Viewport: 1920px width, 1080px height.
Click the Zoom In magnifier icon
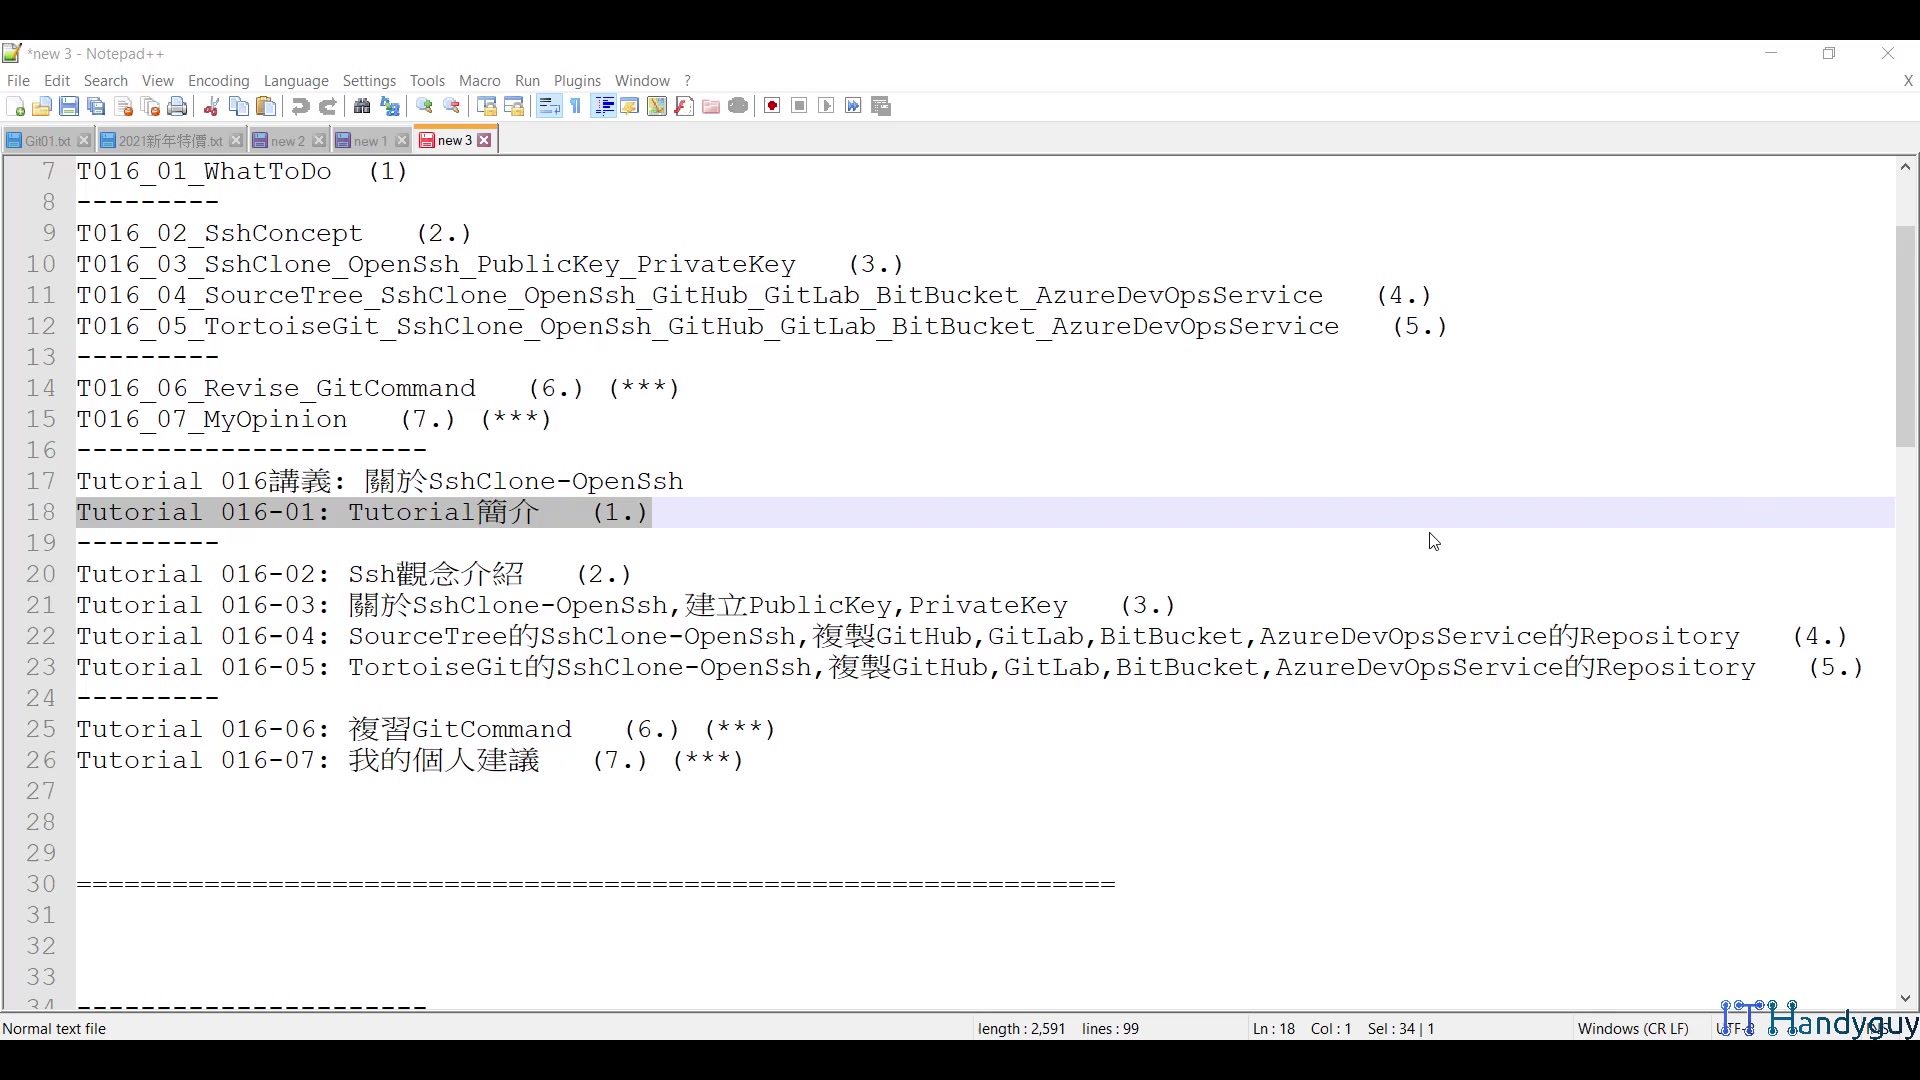pos(424,107)
